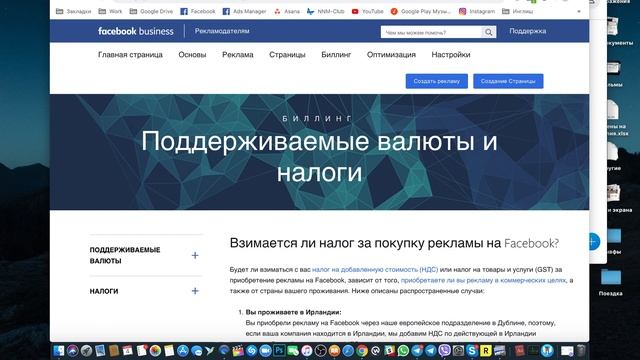The image size is (640, 360).
Task: Open Shazam from the dock
Action: click(x=251, y=350)
